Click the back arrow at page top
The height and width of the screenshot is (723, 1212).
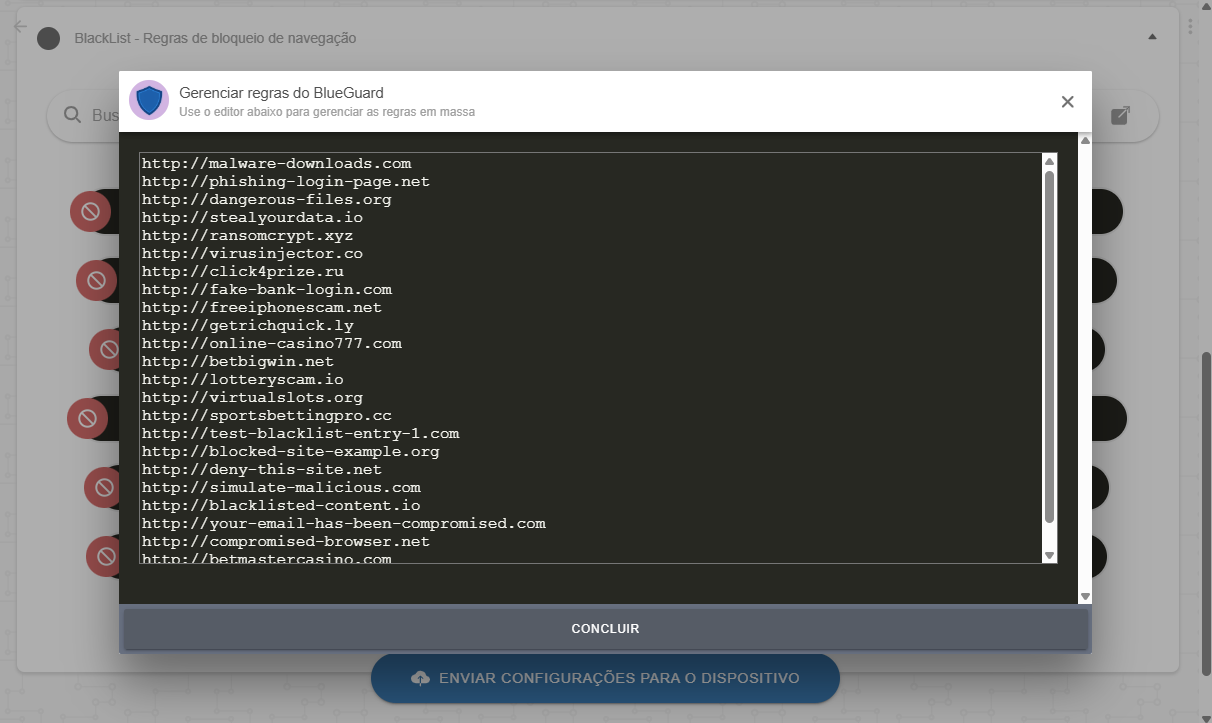(20, 26)
